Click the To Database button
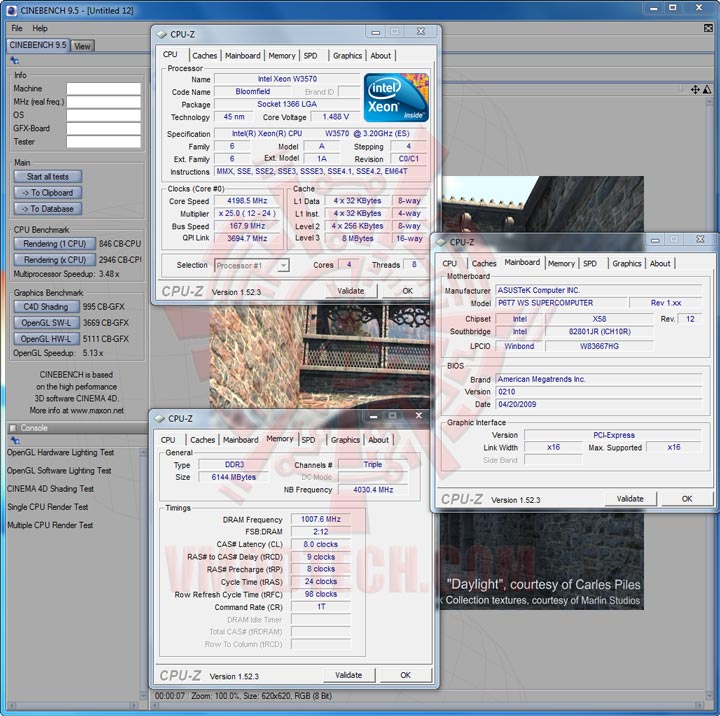 (x=48, y=209)
